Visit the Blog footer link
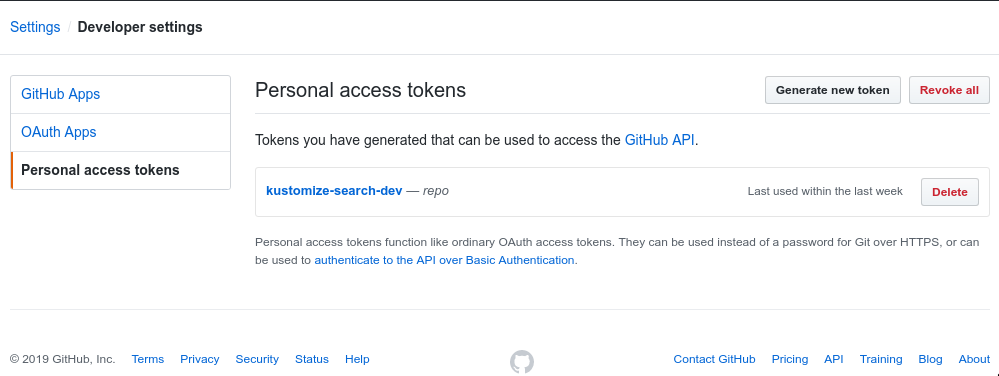This screenshot has height=376, width=999. 930,359
